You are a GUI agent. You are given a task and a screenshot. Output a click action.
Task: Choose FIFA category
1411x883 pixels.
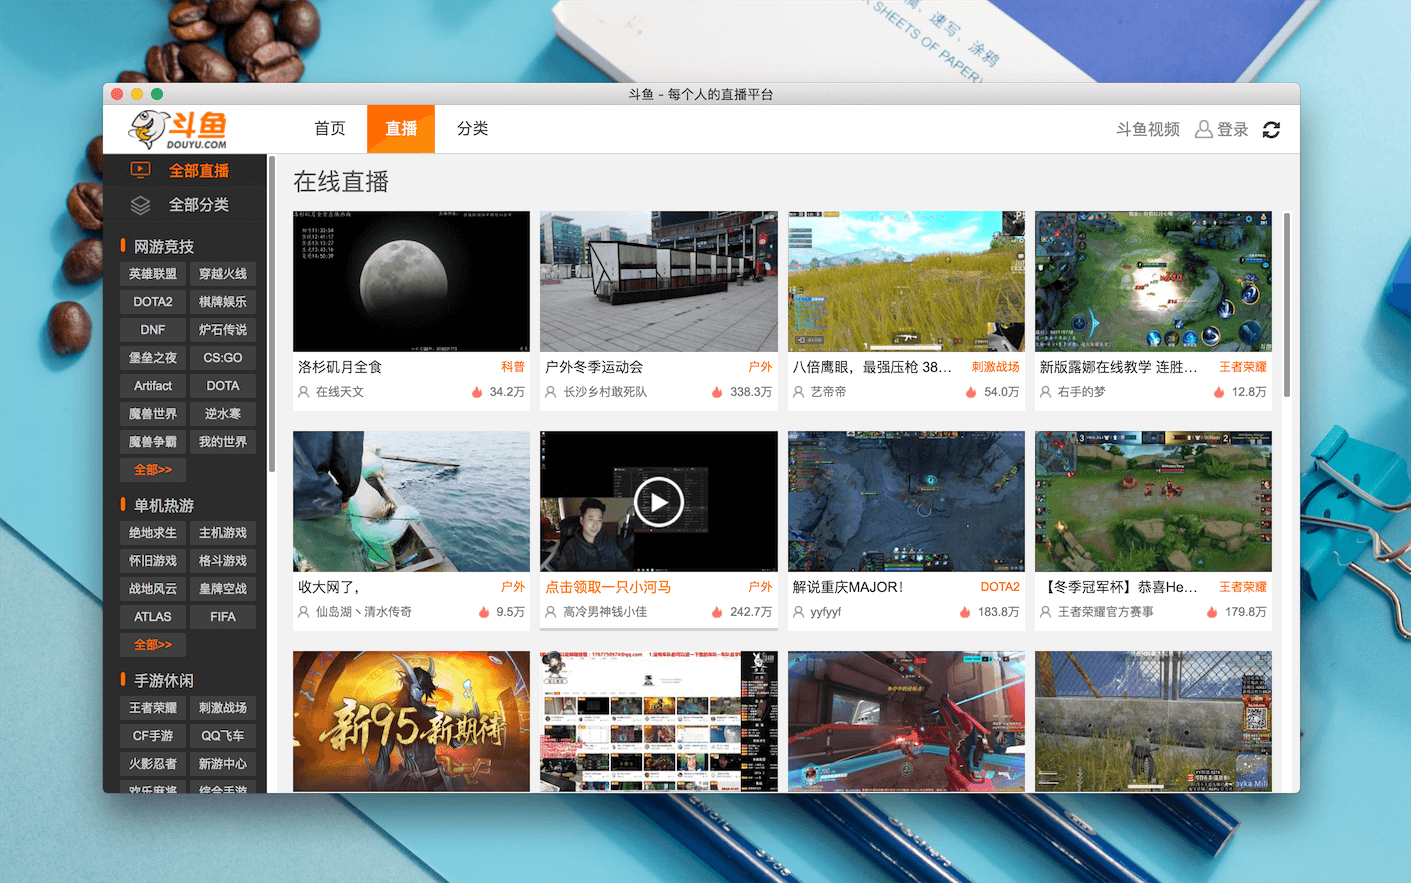223,617
